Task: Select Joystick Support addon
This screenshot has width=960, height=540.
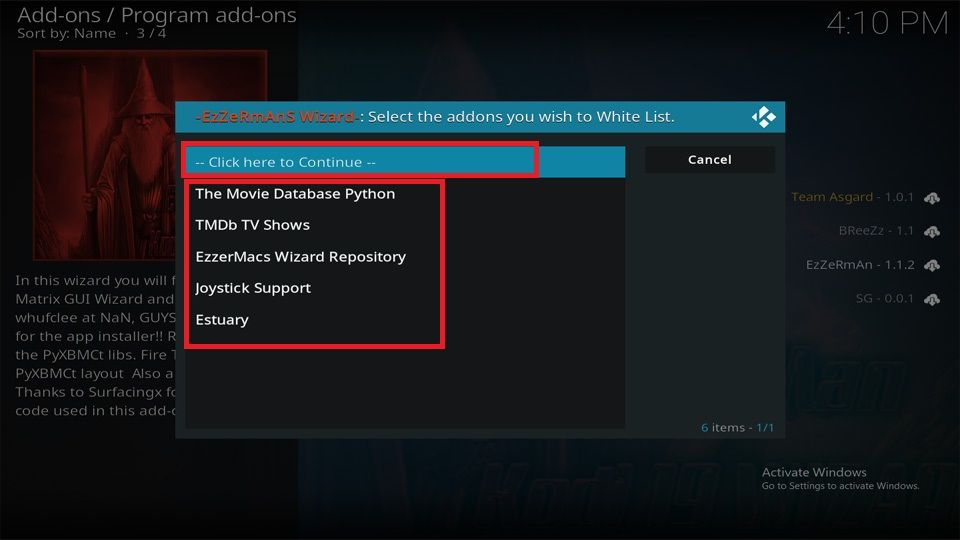Action: pyautogui.click(x=405, y=288)
